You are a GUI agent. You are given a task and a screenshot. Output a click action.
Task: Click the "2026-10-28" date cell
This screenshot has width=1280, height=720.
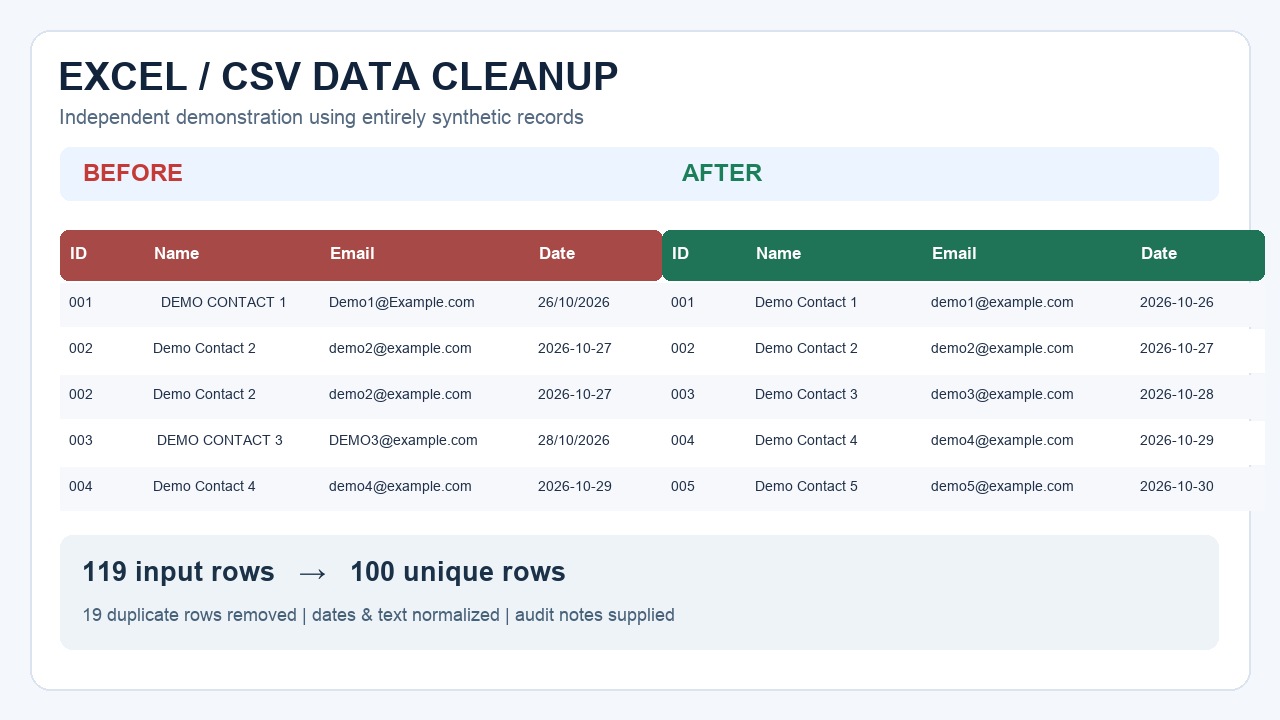point(1177,394)
